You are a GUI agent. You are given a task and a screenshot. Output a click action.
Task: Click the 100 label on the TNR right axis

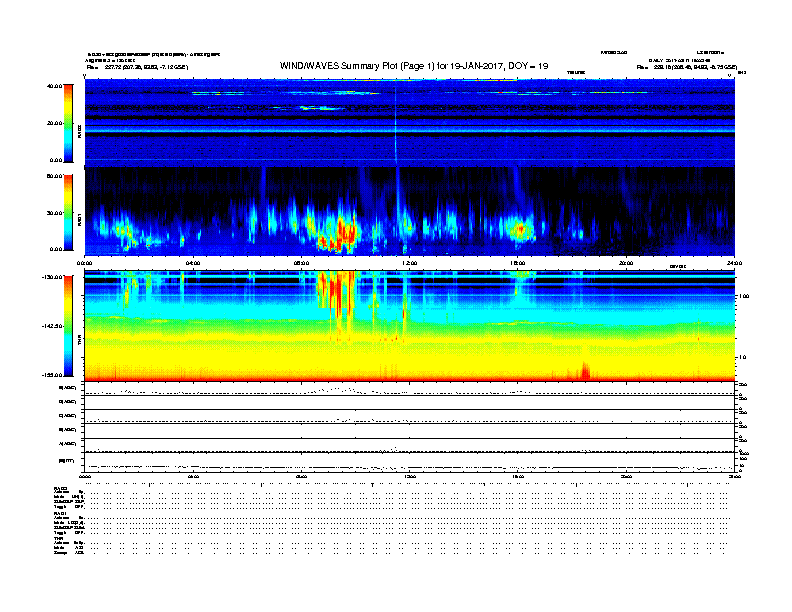744,297
